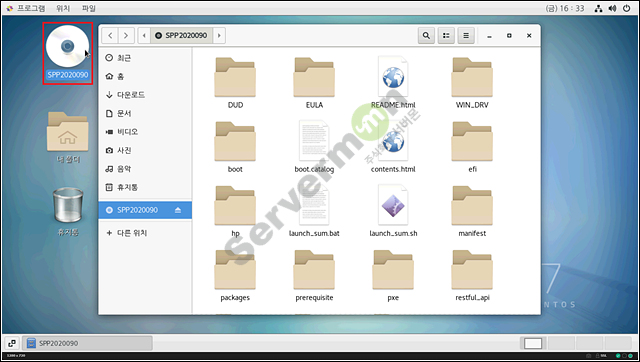Open the power menu icon
The height and width of the screenshot is (362, 640).
click(x=627, y=8)
